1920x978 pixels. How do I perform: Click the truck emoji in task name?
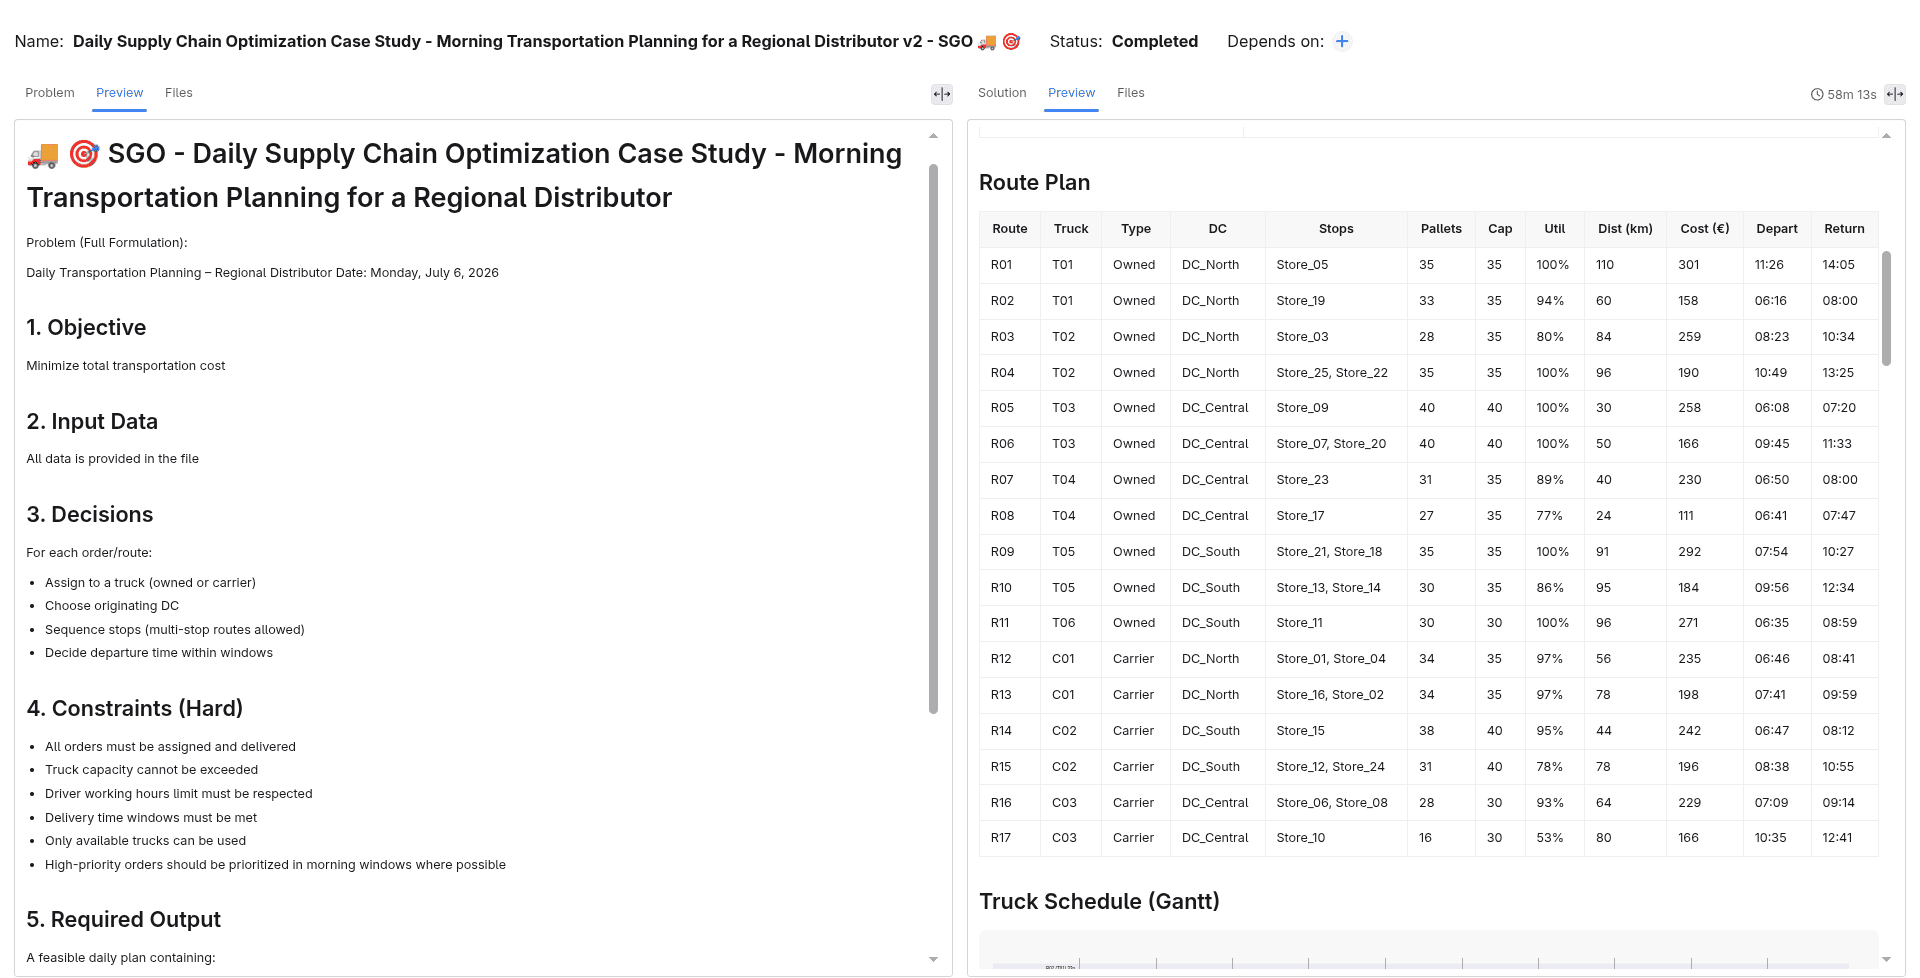pos(987,42)
